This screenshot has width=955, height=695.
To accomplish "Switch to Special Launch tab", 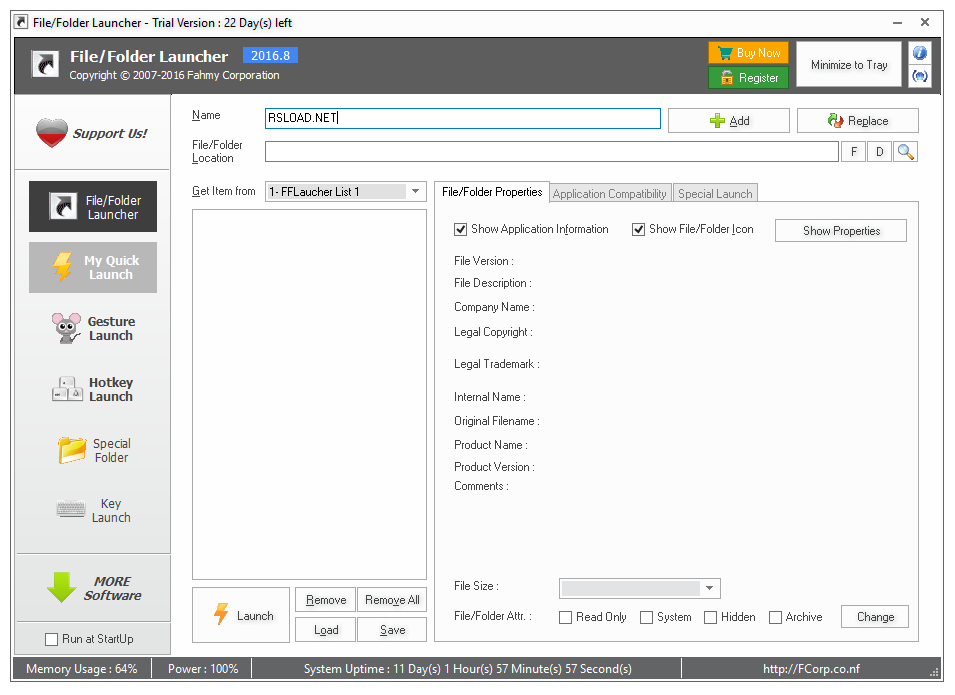I will (x=716, y=194).
